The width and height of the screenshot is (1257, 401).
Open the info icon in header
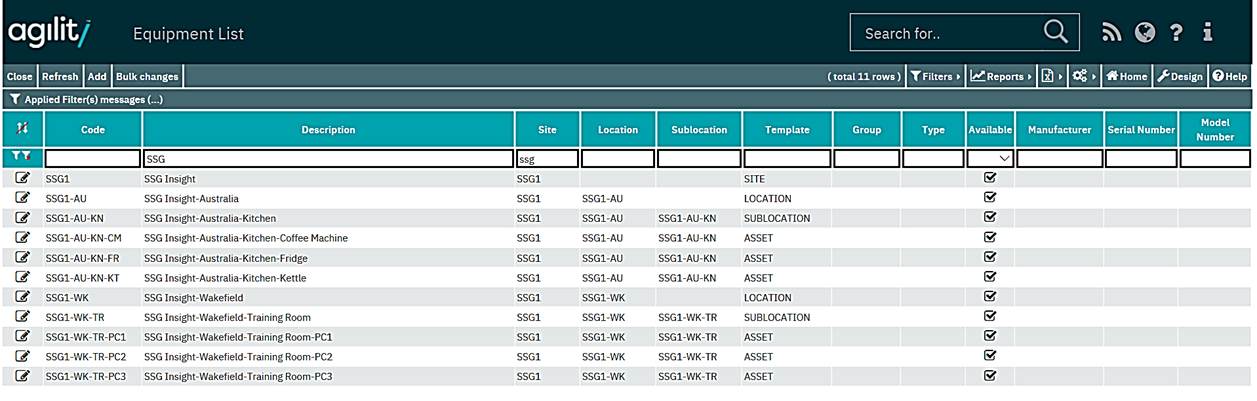click(x=1208, y=33)
